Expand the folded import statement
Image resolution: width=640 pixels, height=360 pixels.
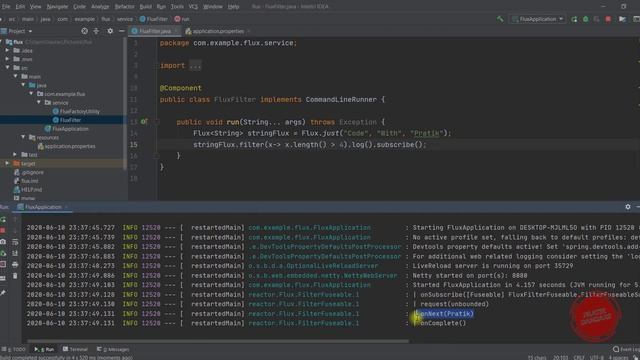(x=195, y=66)
